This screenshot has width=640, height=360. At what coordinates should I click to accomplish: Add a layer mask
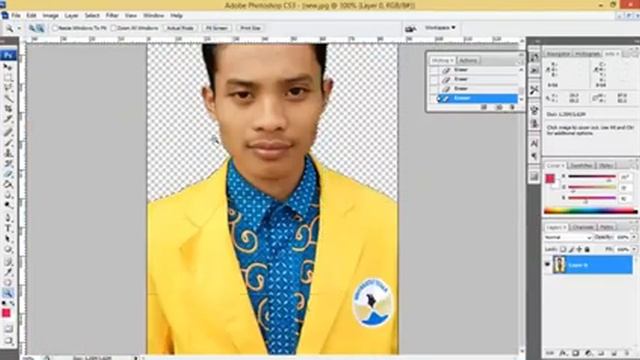click(x=576, y=353)
